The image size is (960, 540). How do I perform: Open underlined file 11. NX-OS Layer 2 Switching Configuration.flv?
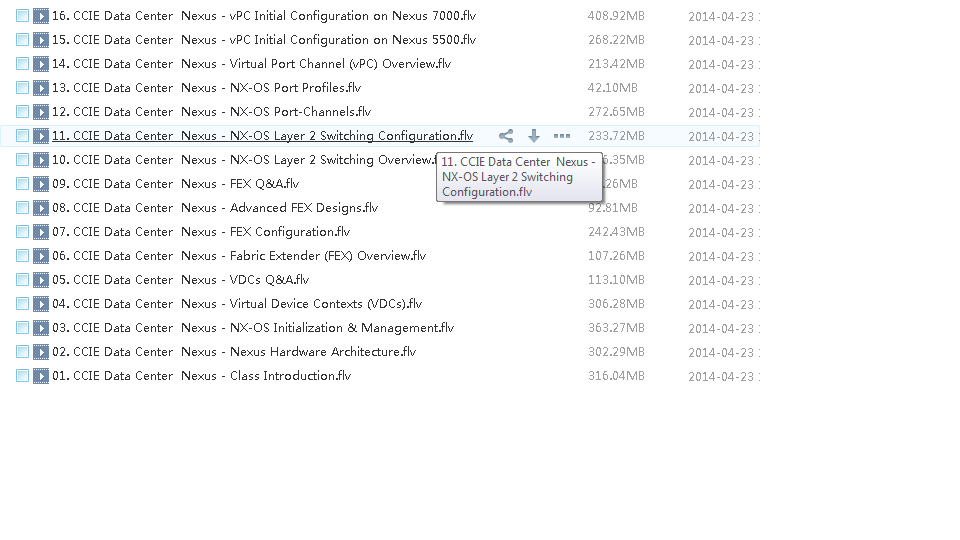click(263, 136)
